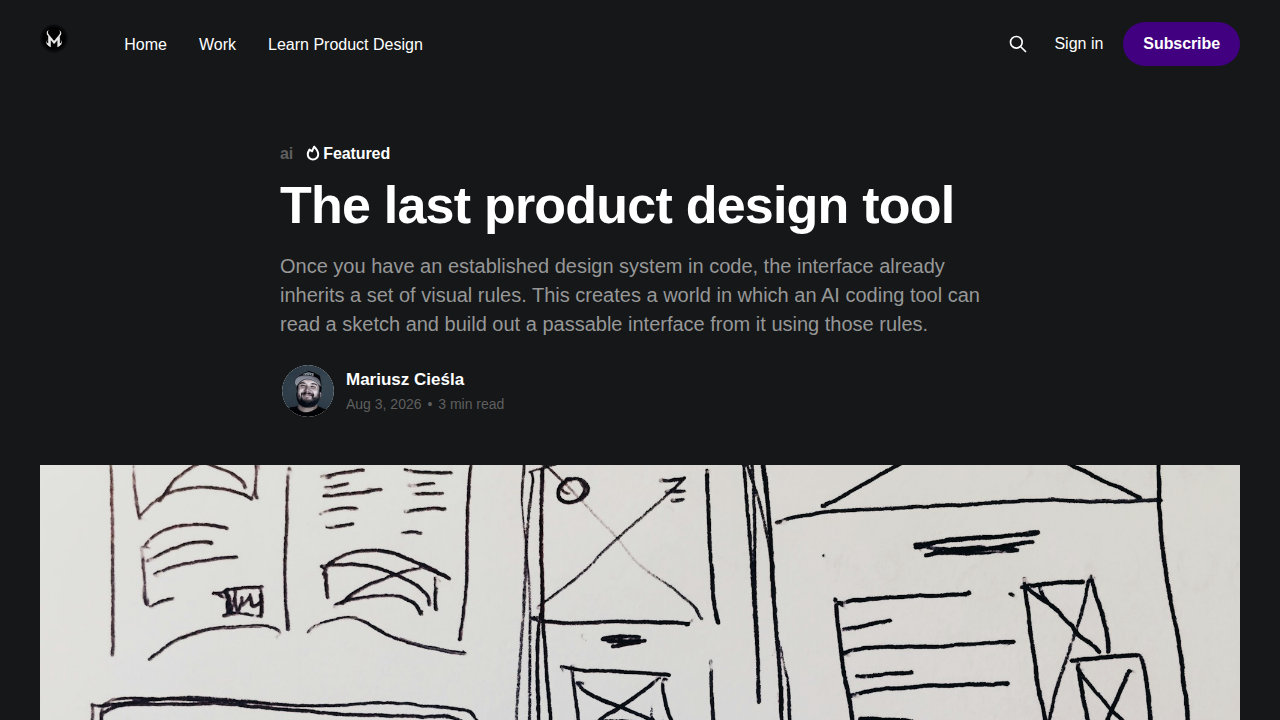
Task: Open the 'ai' tag link
Action: coord(286,153)
